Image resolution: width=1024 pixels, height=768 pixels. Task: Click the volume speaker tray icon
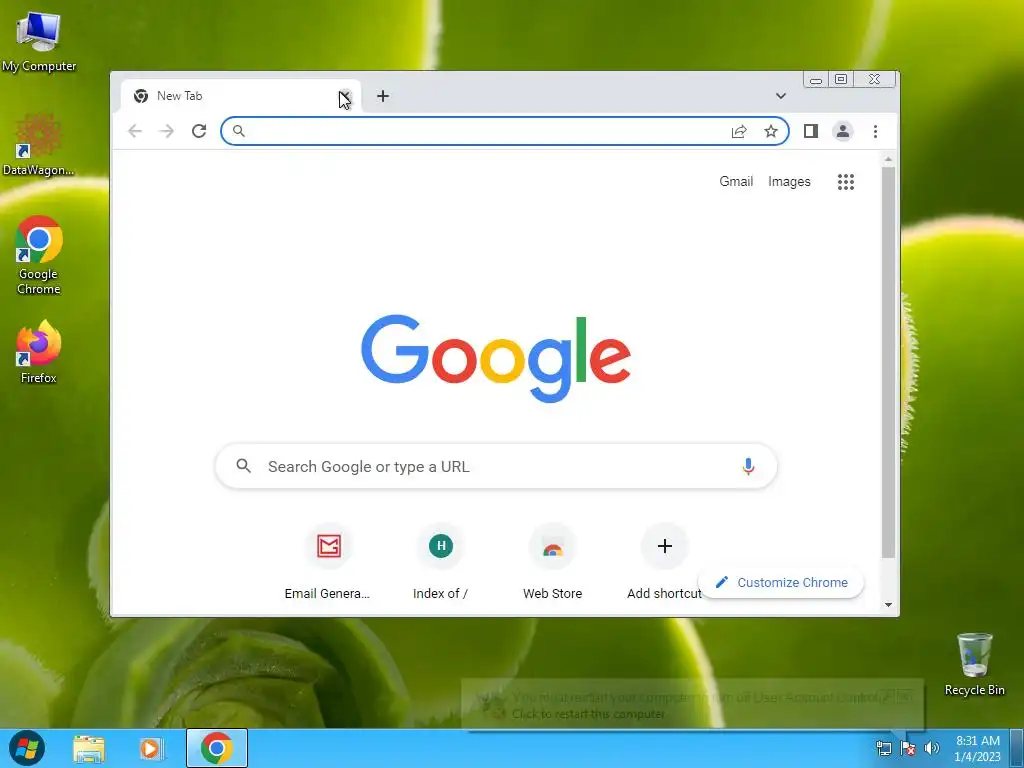tap(932, 748)
